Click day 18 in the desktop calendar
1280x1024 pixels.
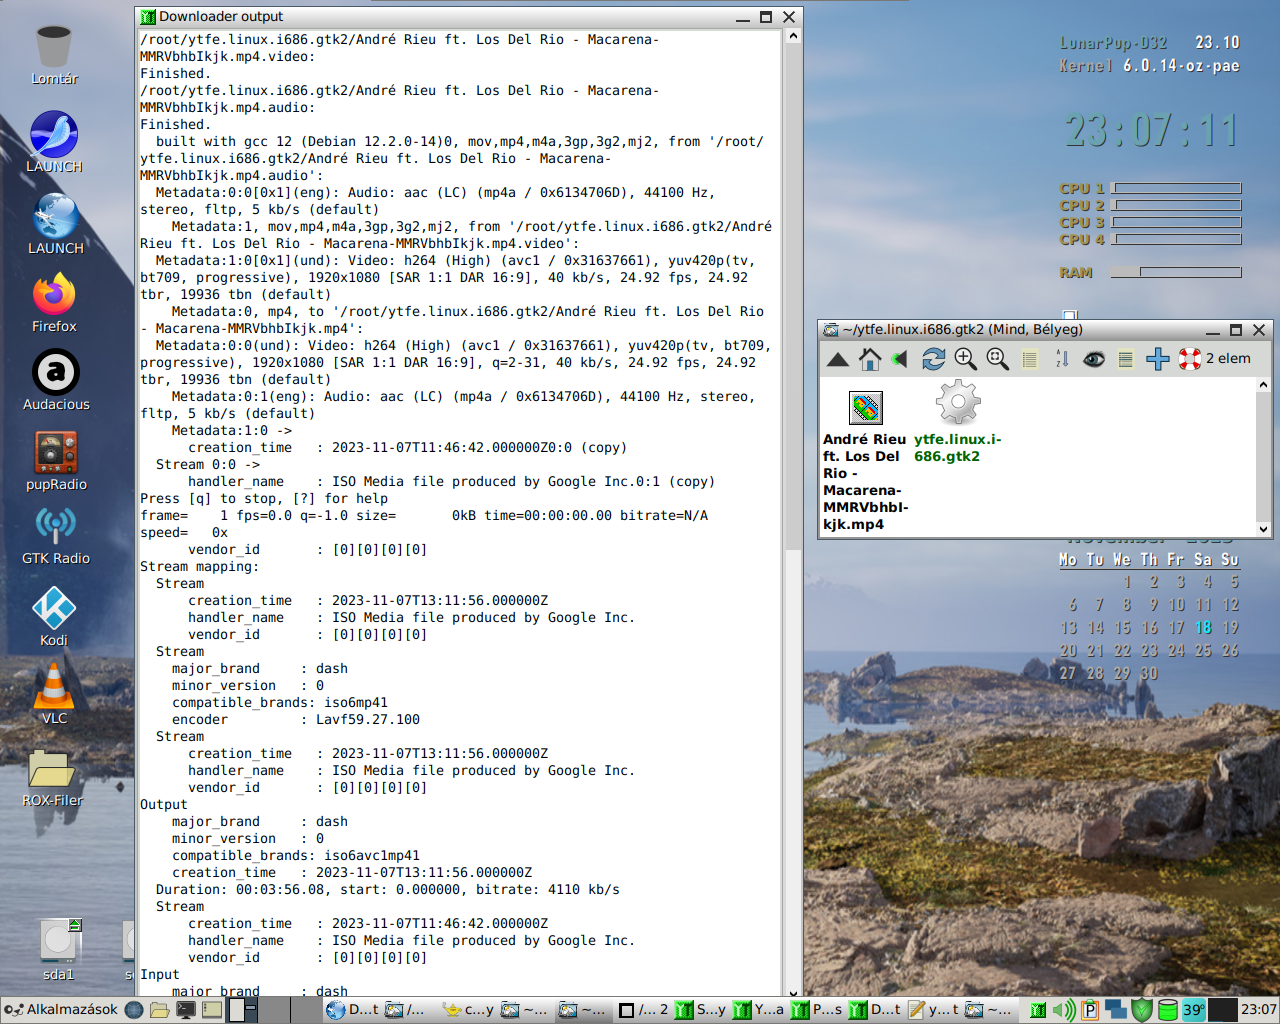[x=1203, y=628]
